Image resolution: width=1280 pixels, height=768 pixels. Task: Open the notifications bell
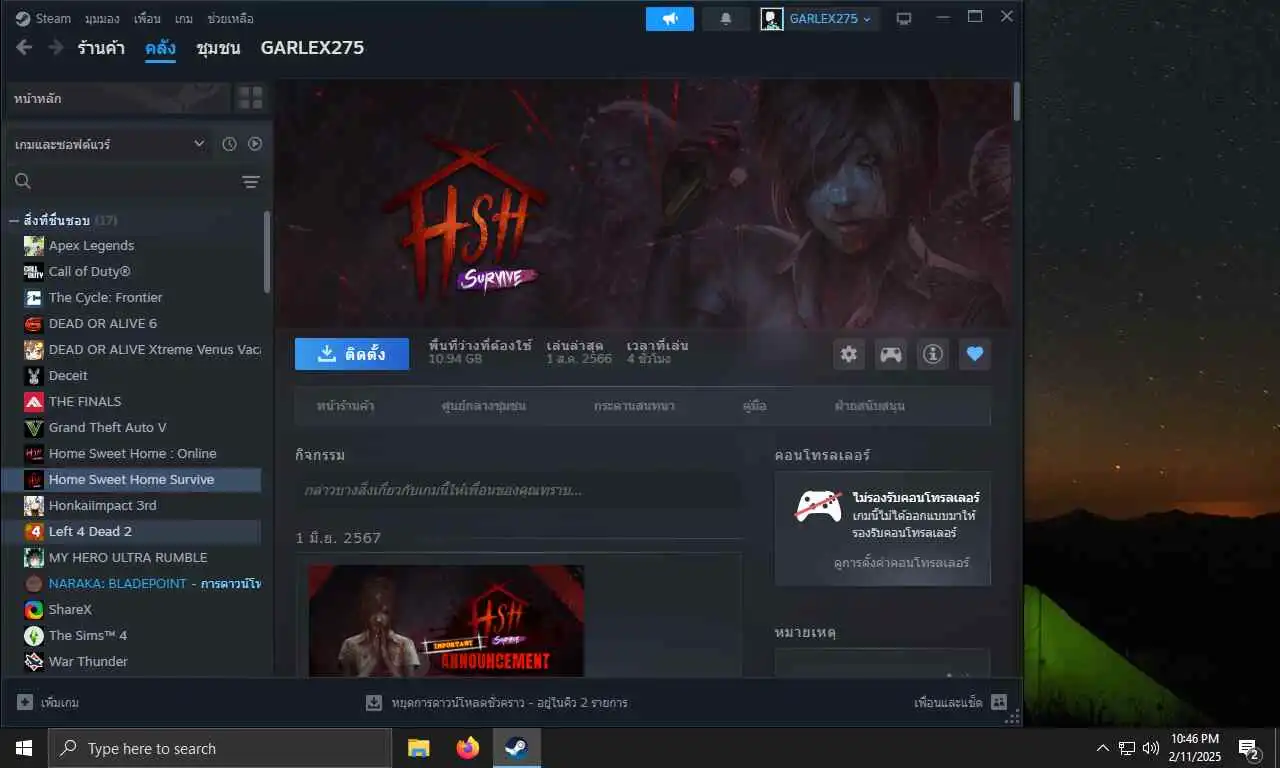(726, 19)
